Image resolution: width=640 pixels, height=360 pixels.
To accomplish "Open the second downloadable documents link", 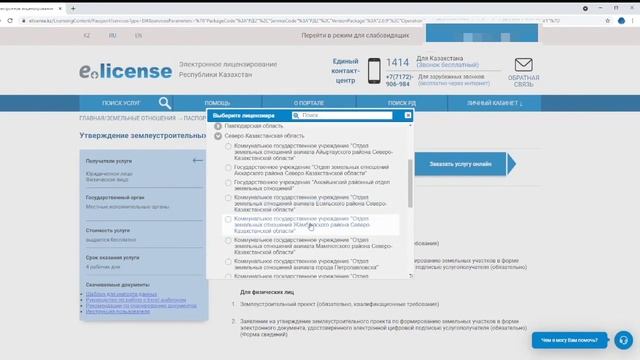I will [136, 300].
